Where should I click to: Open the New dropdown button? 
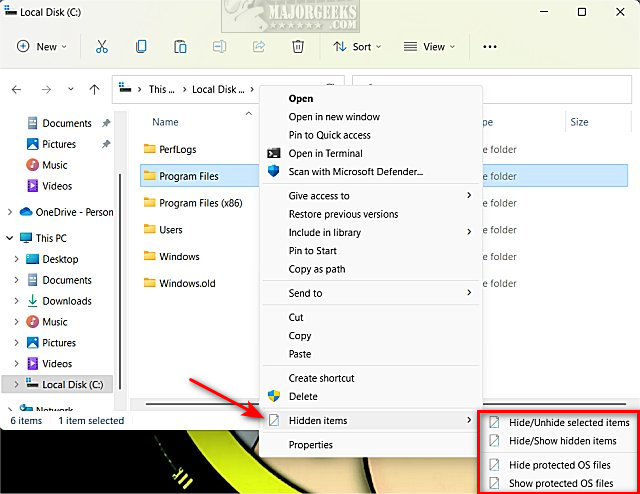[42, 46]
